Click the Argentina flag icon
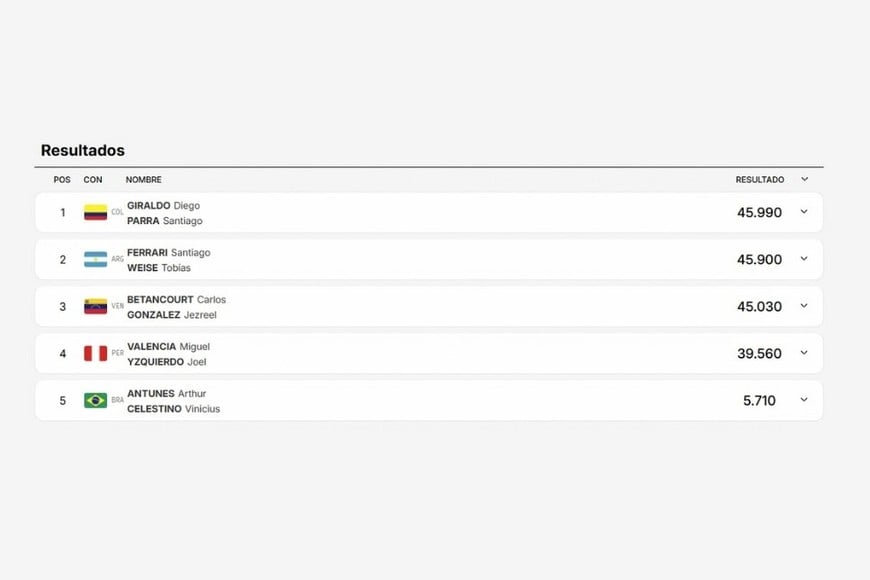This screenshot has height=580, width=870. click(95, 259)
